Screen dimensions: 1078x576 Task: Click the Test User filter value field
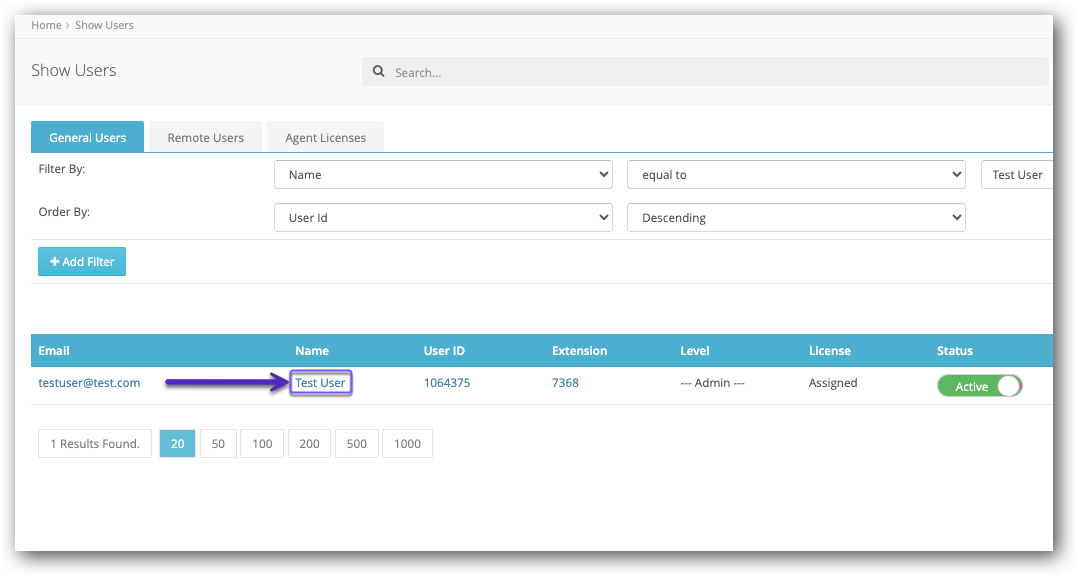(x=1017, y=175)
